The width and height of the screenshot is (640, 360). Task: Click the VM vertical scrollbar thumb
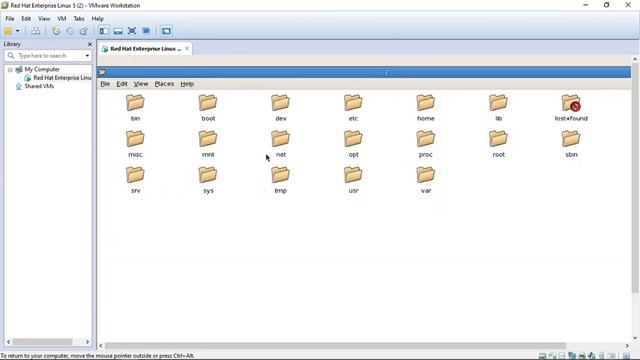[x=635, y=178]
